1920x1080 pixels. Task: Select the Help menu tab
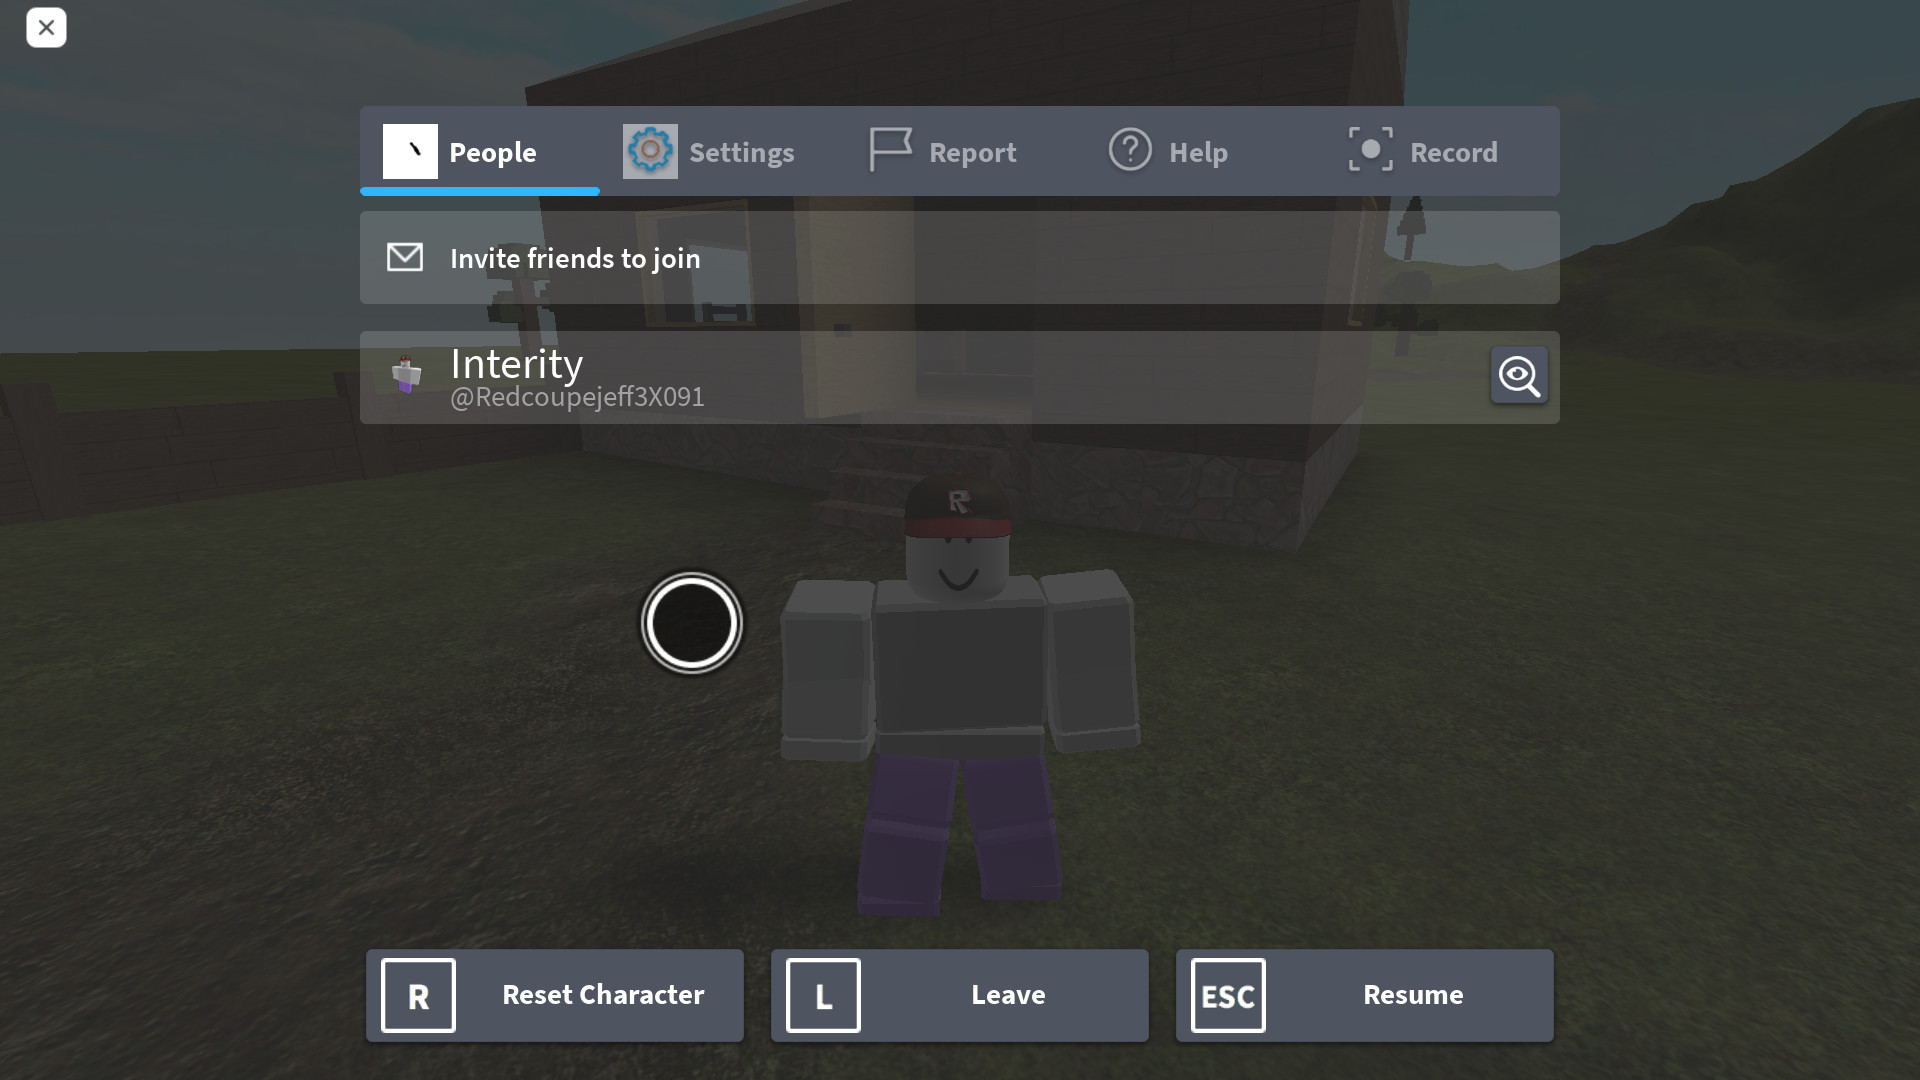tap(1167, 150)
